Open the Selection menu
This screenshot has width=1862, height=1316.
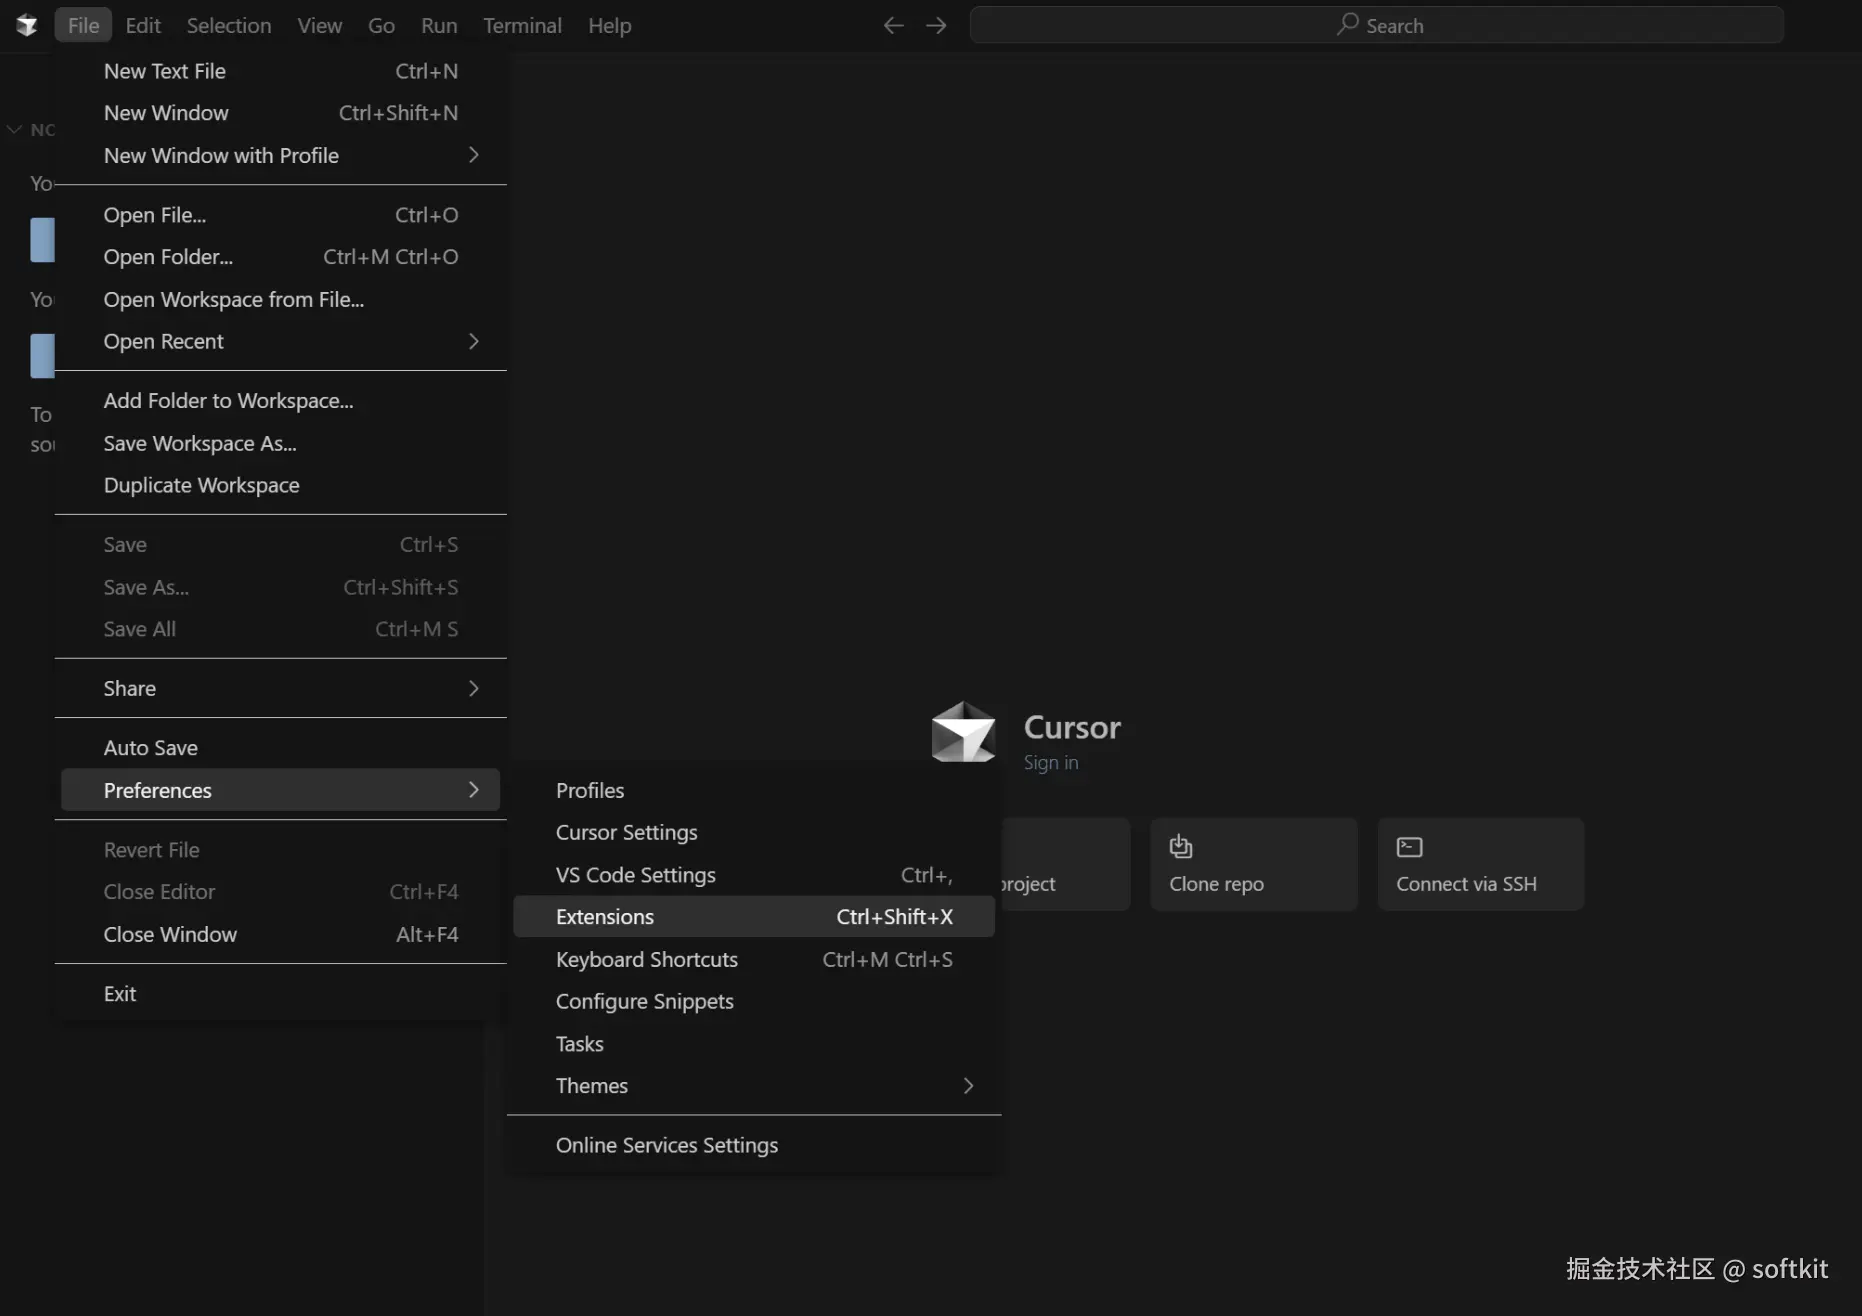229,25
